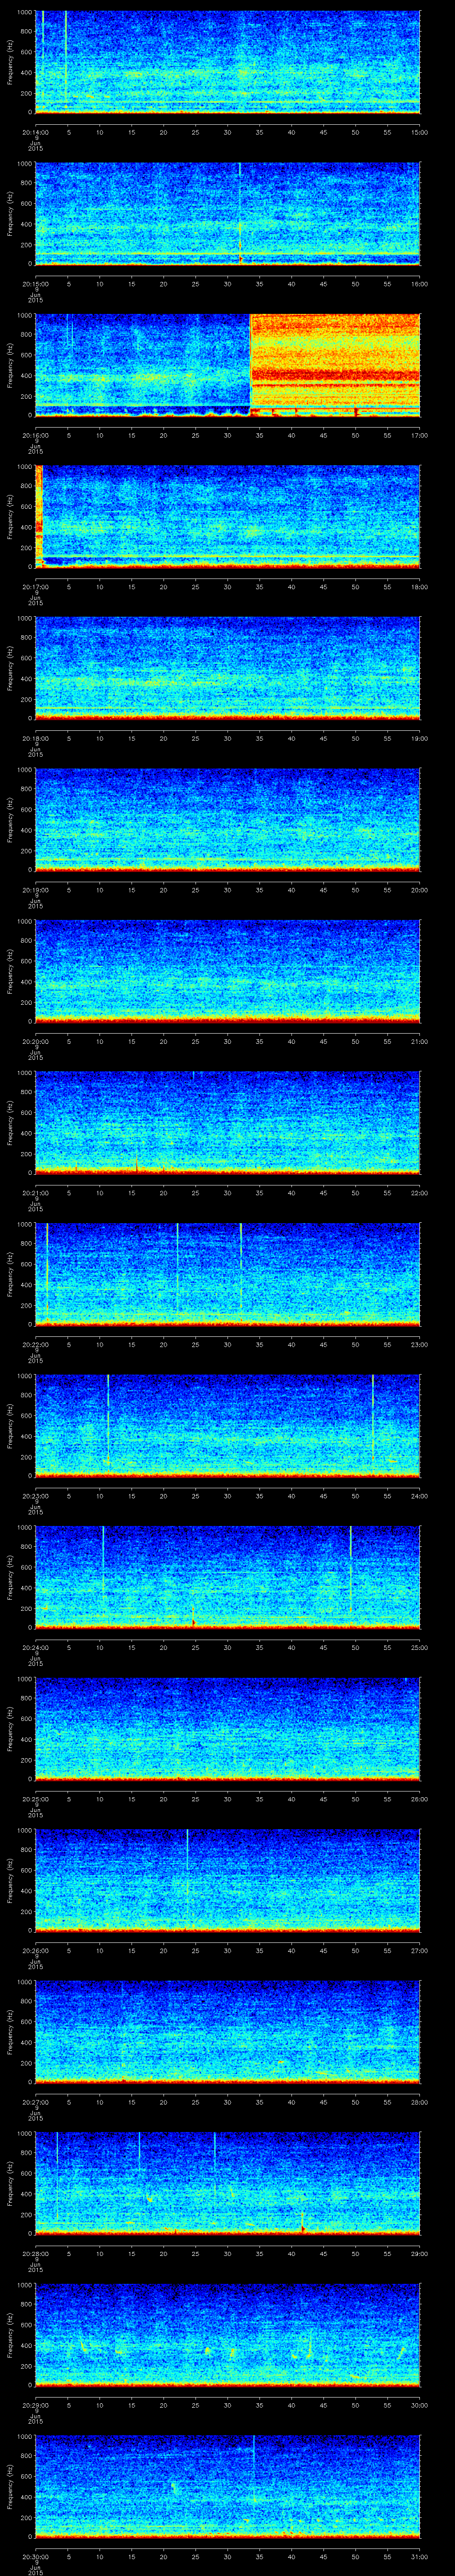Screen dimensions: 455x2576
Task: Click the '20:27:00' start time label
Action: point(35,2101)
